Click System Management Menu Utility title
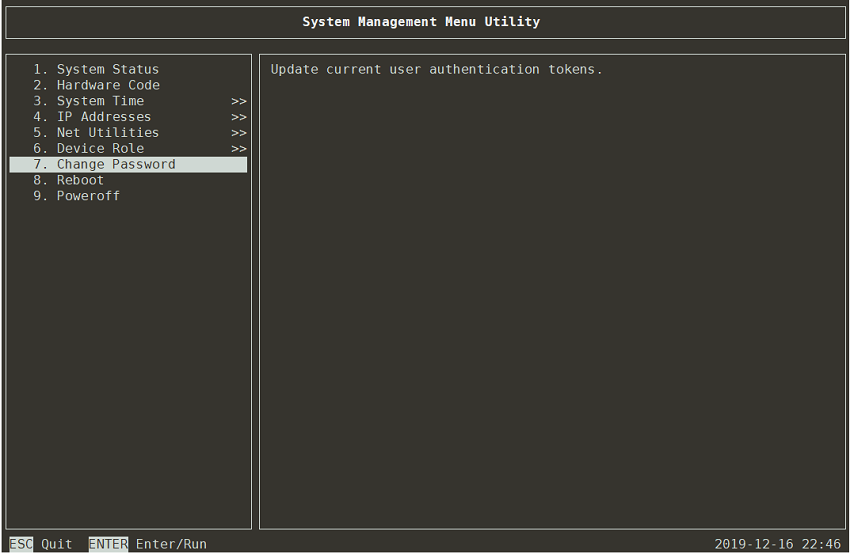This screenshot has width=850, height=554. pyautogui.click(x=421, y=22)
